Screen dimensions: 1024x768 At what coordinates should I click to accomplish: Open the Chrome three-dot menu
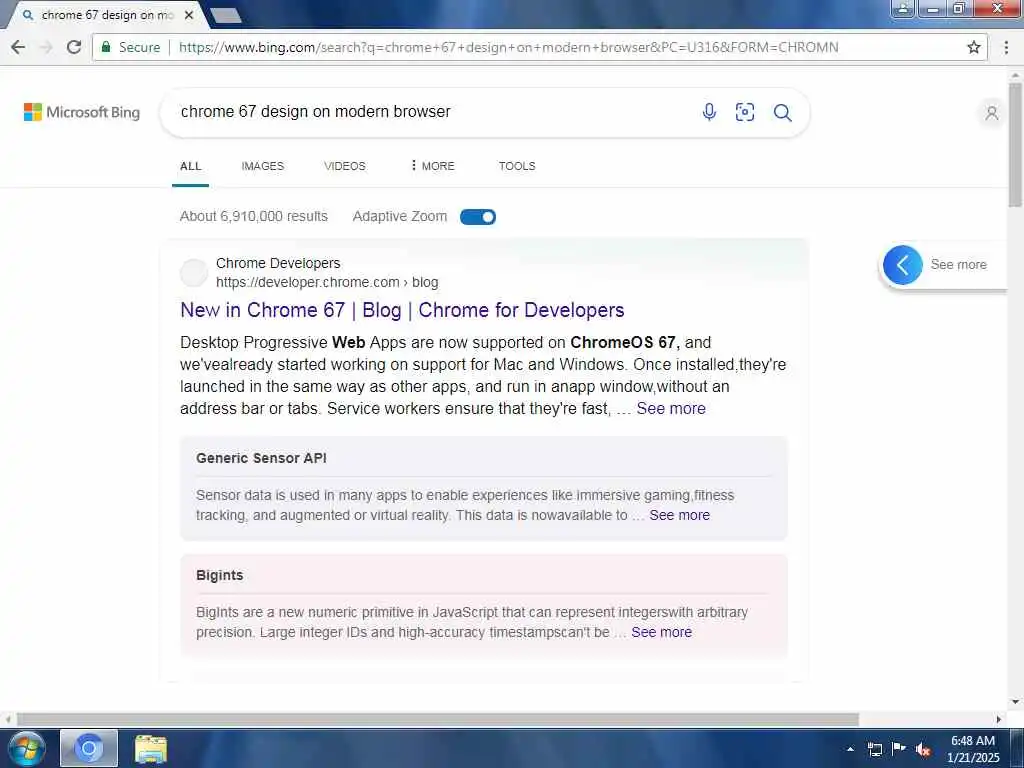coord(1006,47)
